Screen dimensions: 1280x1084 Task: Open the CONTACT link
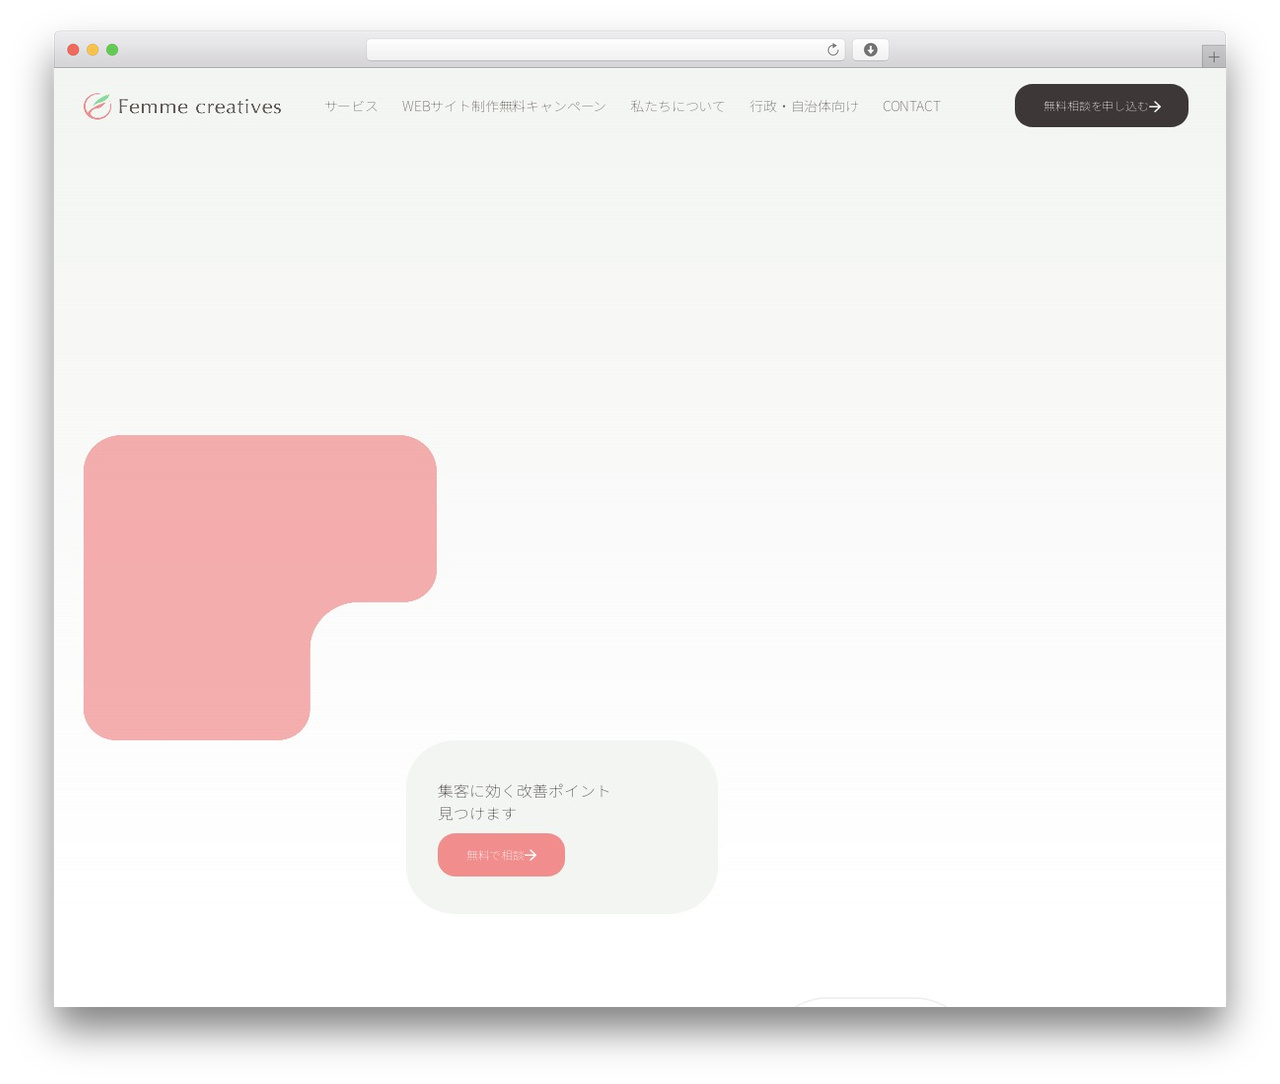click(x=911, y=106)
